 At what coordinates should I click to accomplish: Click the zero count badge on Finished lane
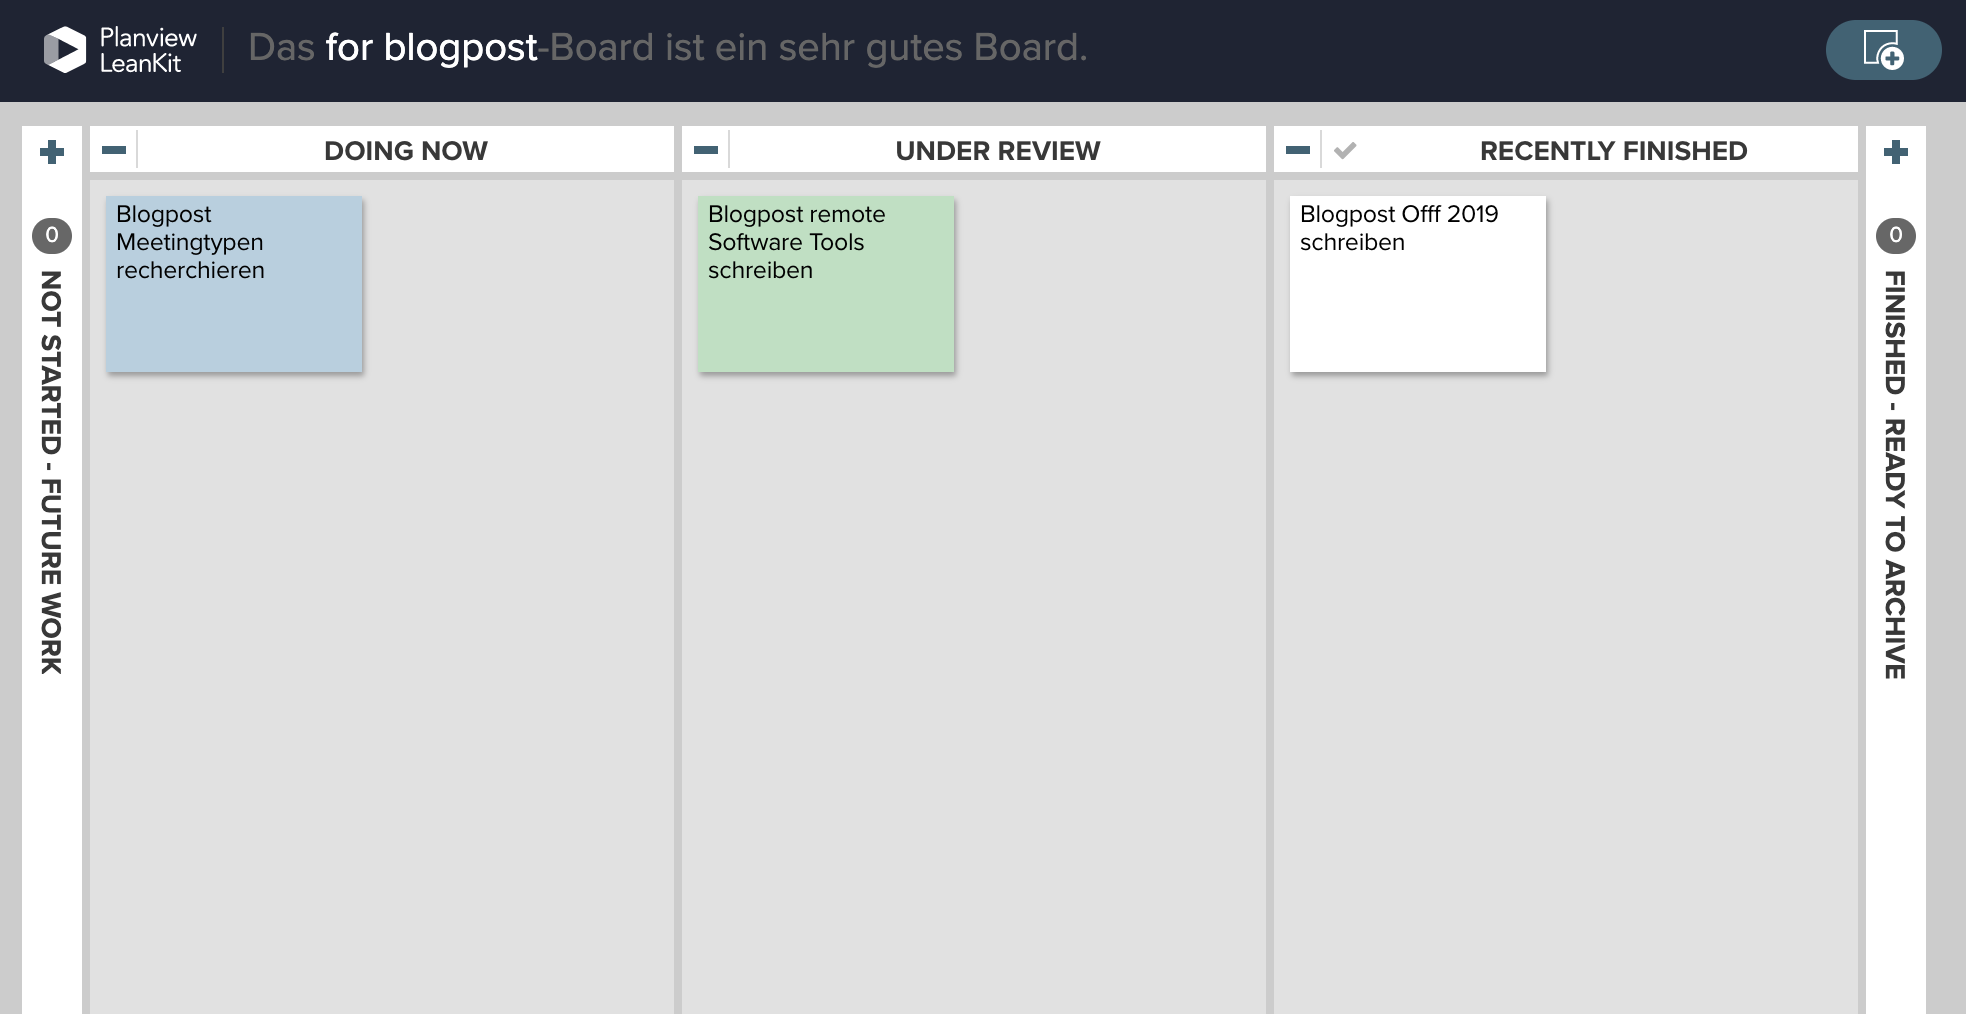click(x=1896, y=236)
